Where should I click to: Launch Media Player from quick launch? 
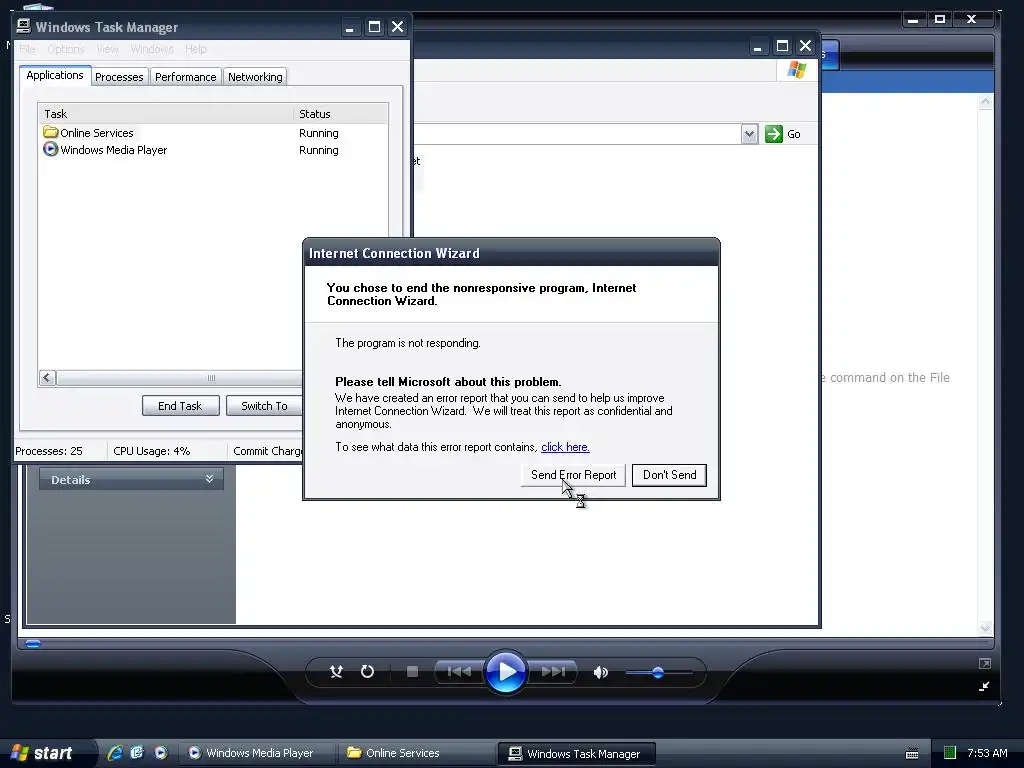[x=161, y=752]
